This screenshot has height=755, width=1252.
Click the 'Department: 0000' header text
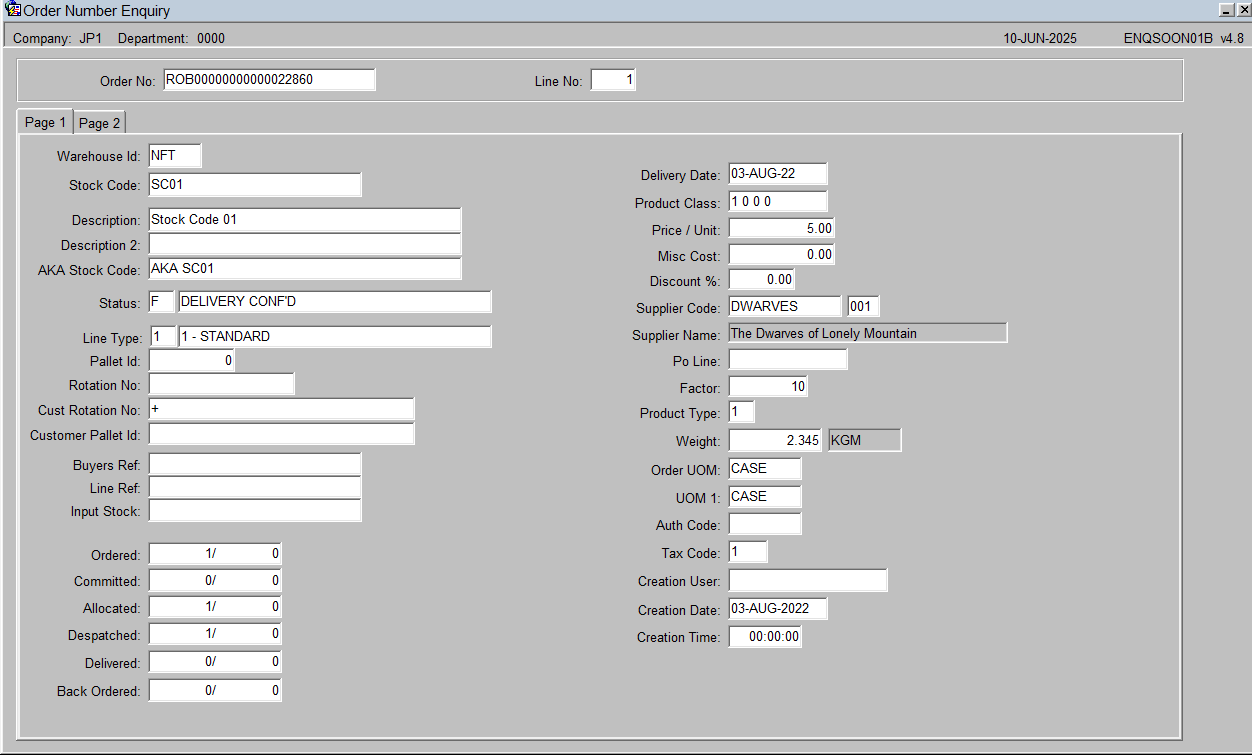(x=171, y=39)
